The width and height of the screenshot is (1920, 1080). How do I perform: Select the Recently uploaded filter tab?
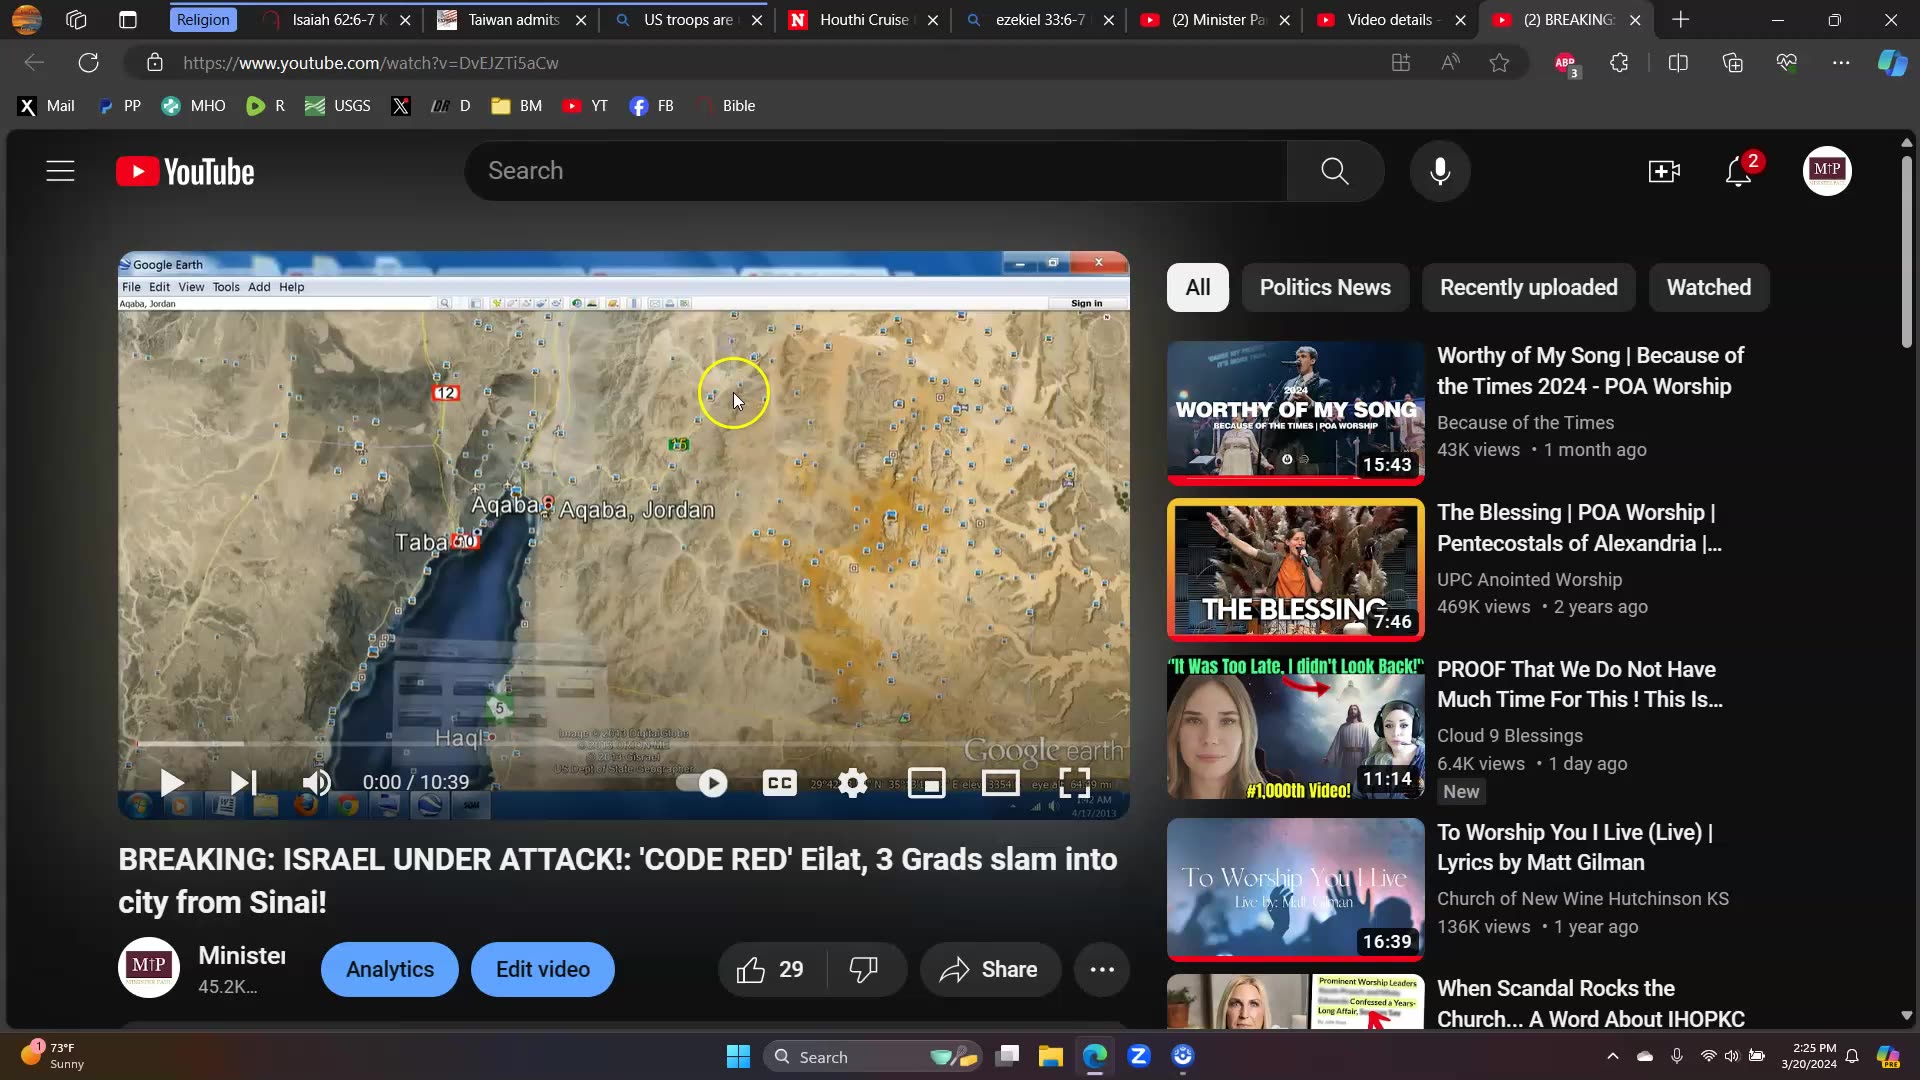pyautogui.click(x=1528, y=287)
